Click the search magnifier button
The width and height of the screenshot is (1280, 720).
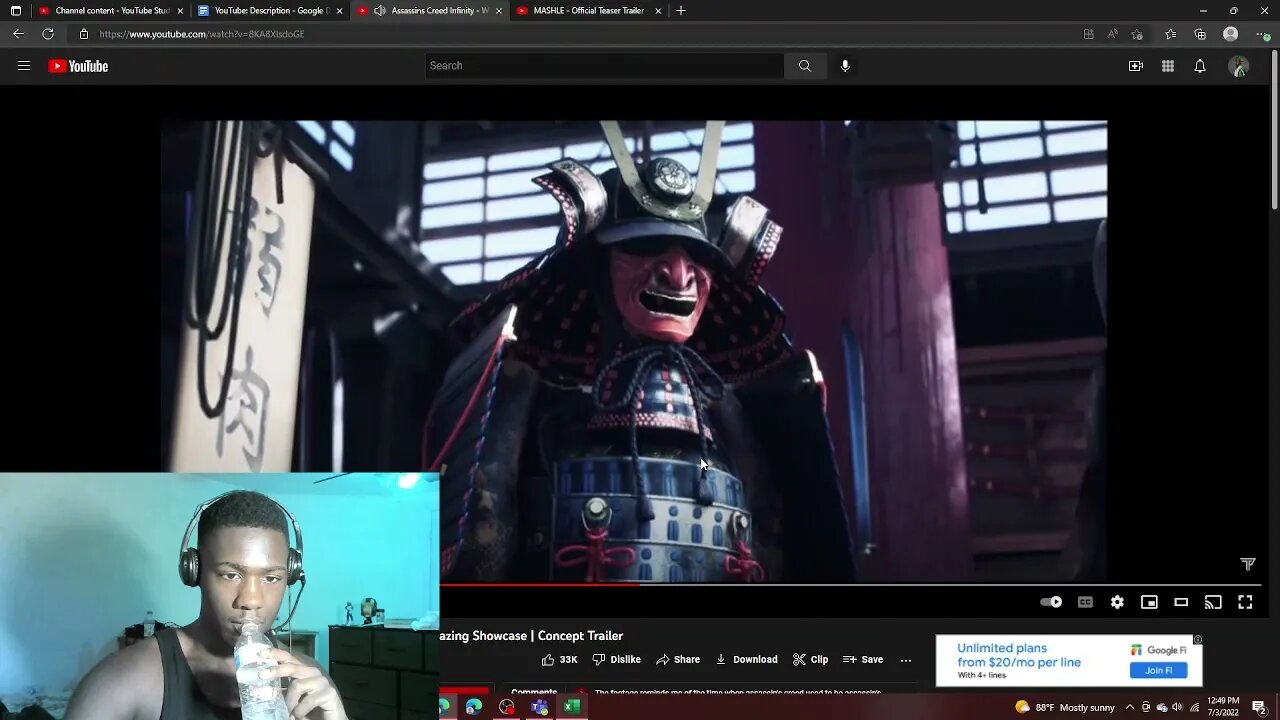pyautogui.click(x=805, y=66)
